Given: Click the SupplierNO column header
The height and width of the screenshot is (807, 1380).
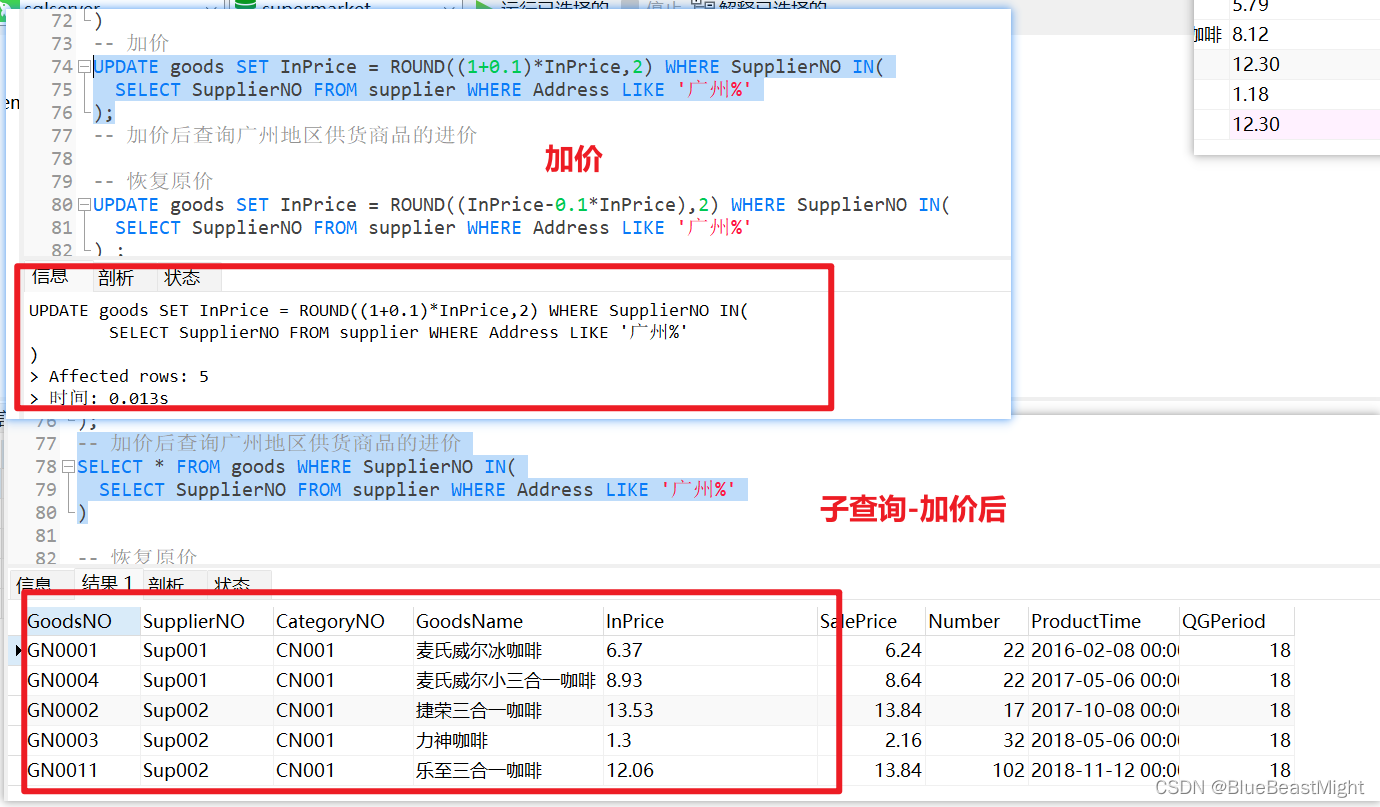Looking at the screenshot, I should click(x=207, y=621).
